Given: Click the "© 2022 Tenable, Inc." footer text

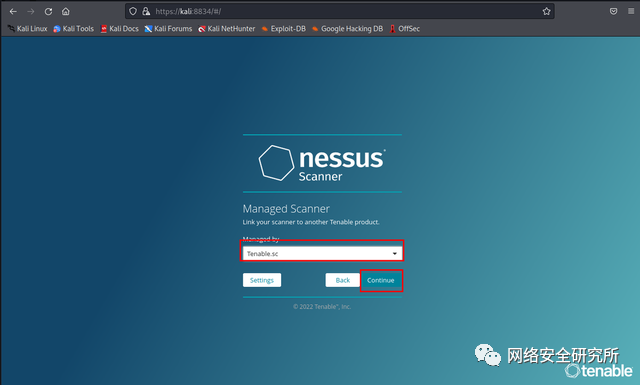Looking at the screenshot, I should click(x=322, y=307).
